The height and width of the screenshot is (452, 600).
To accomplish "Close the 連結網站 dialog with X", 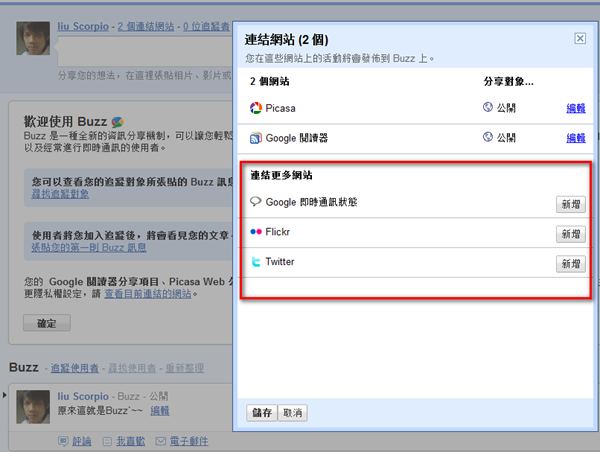I will (580, 38).
